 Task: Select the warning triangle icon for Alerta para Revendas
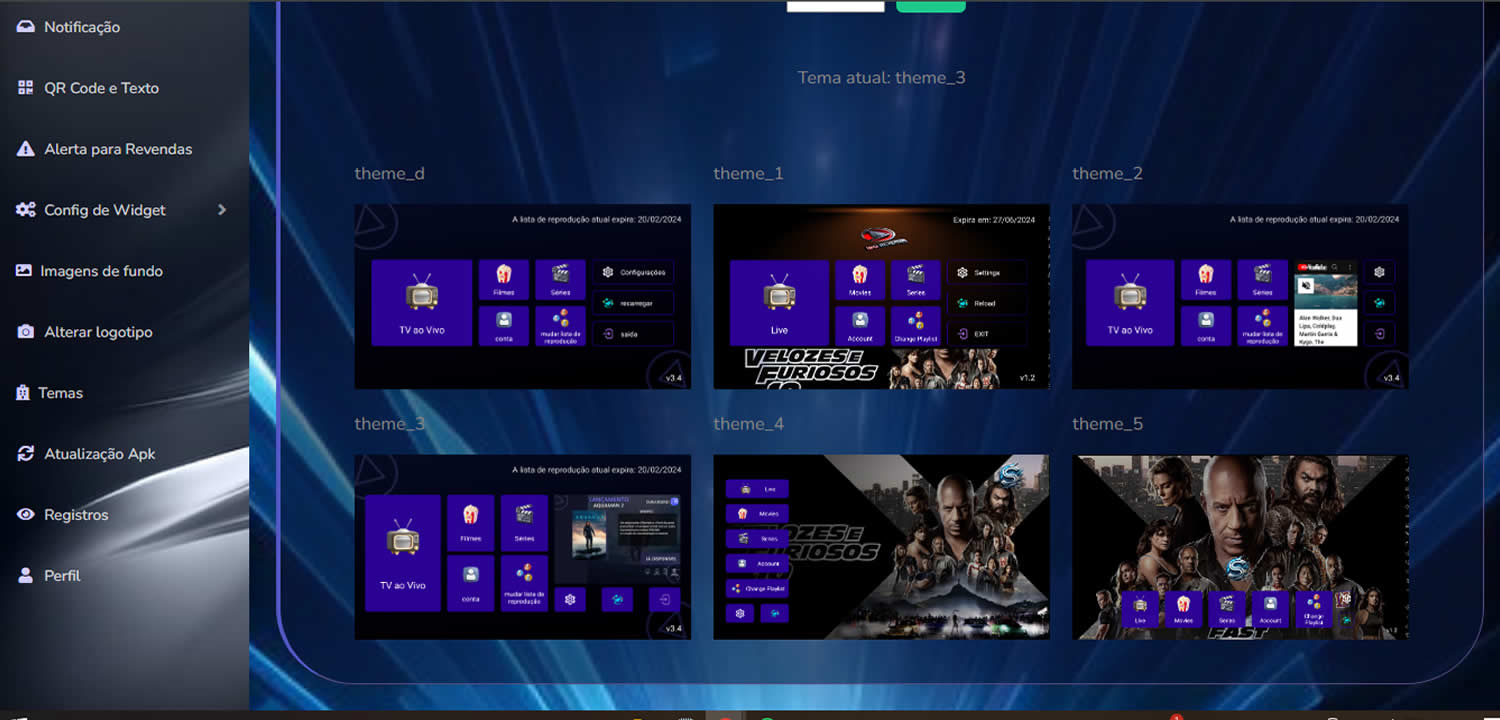[x=26, y=149]
